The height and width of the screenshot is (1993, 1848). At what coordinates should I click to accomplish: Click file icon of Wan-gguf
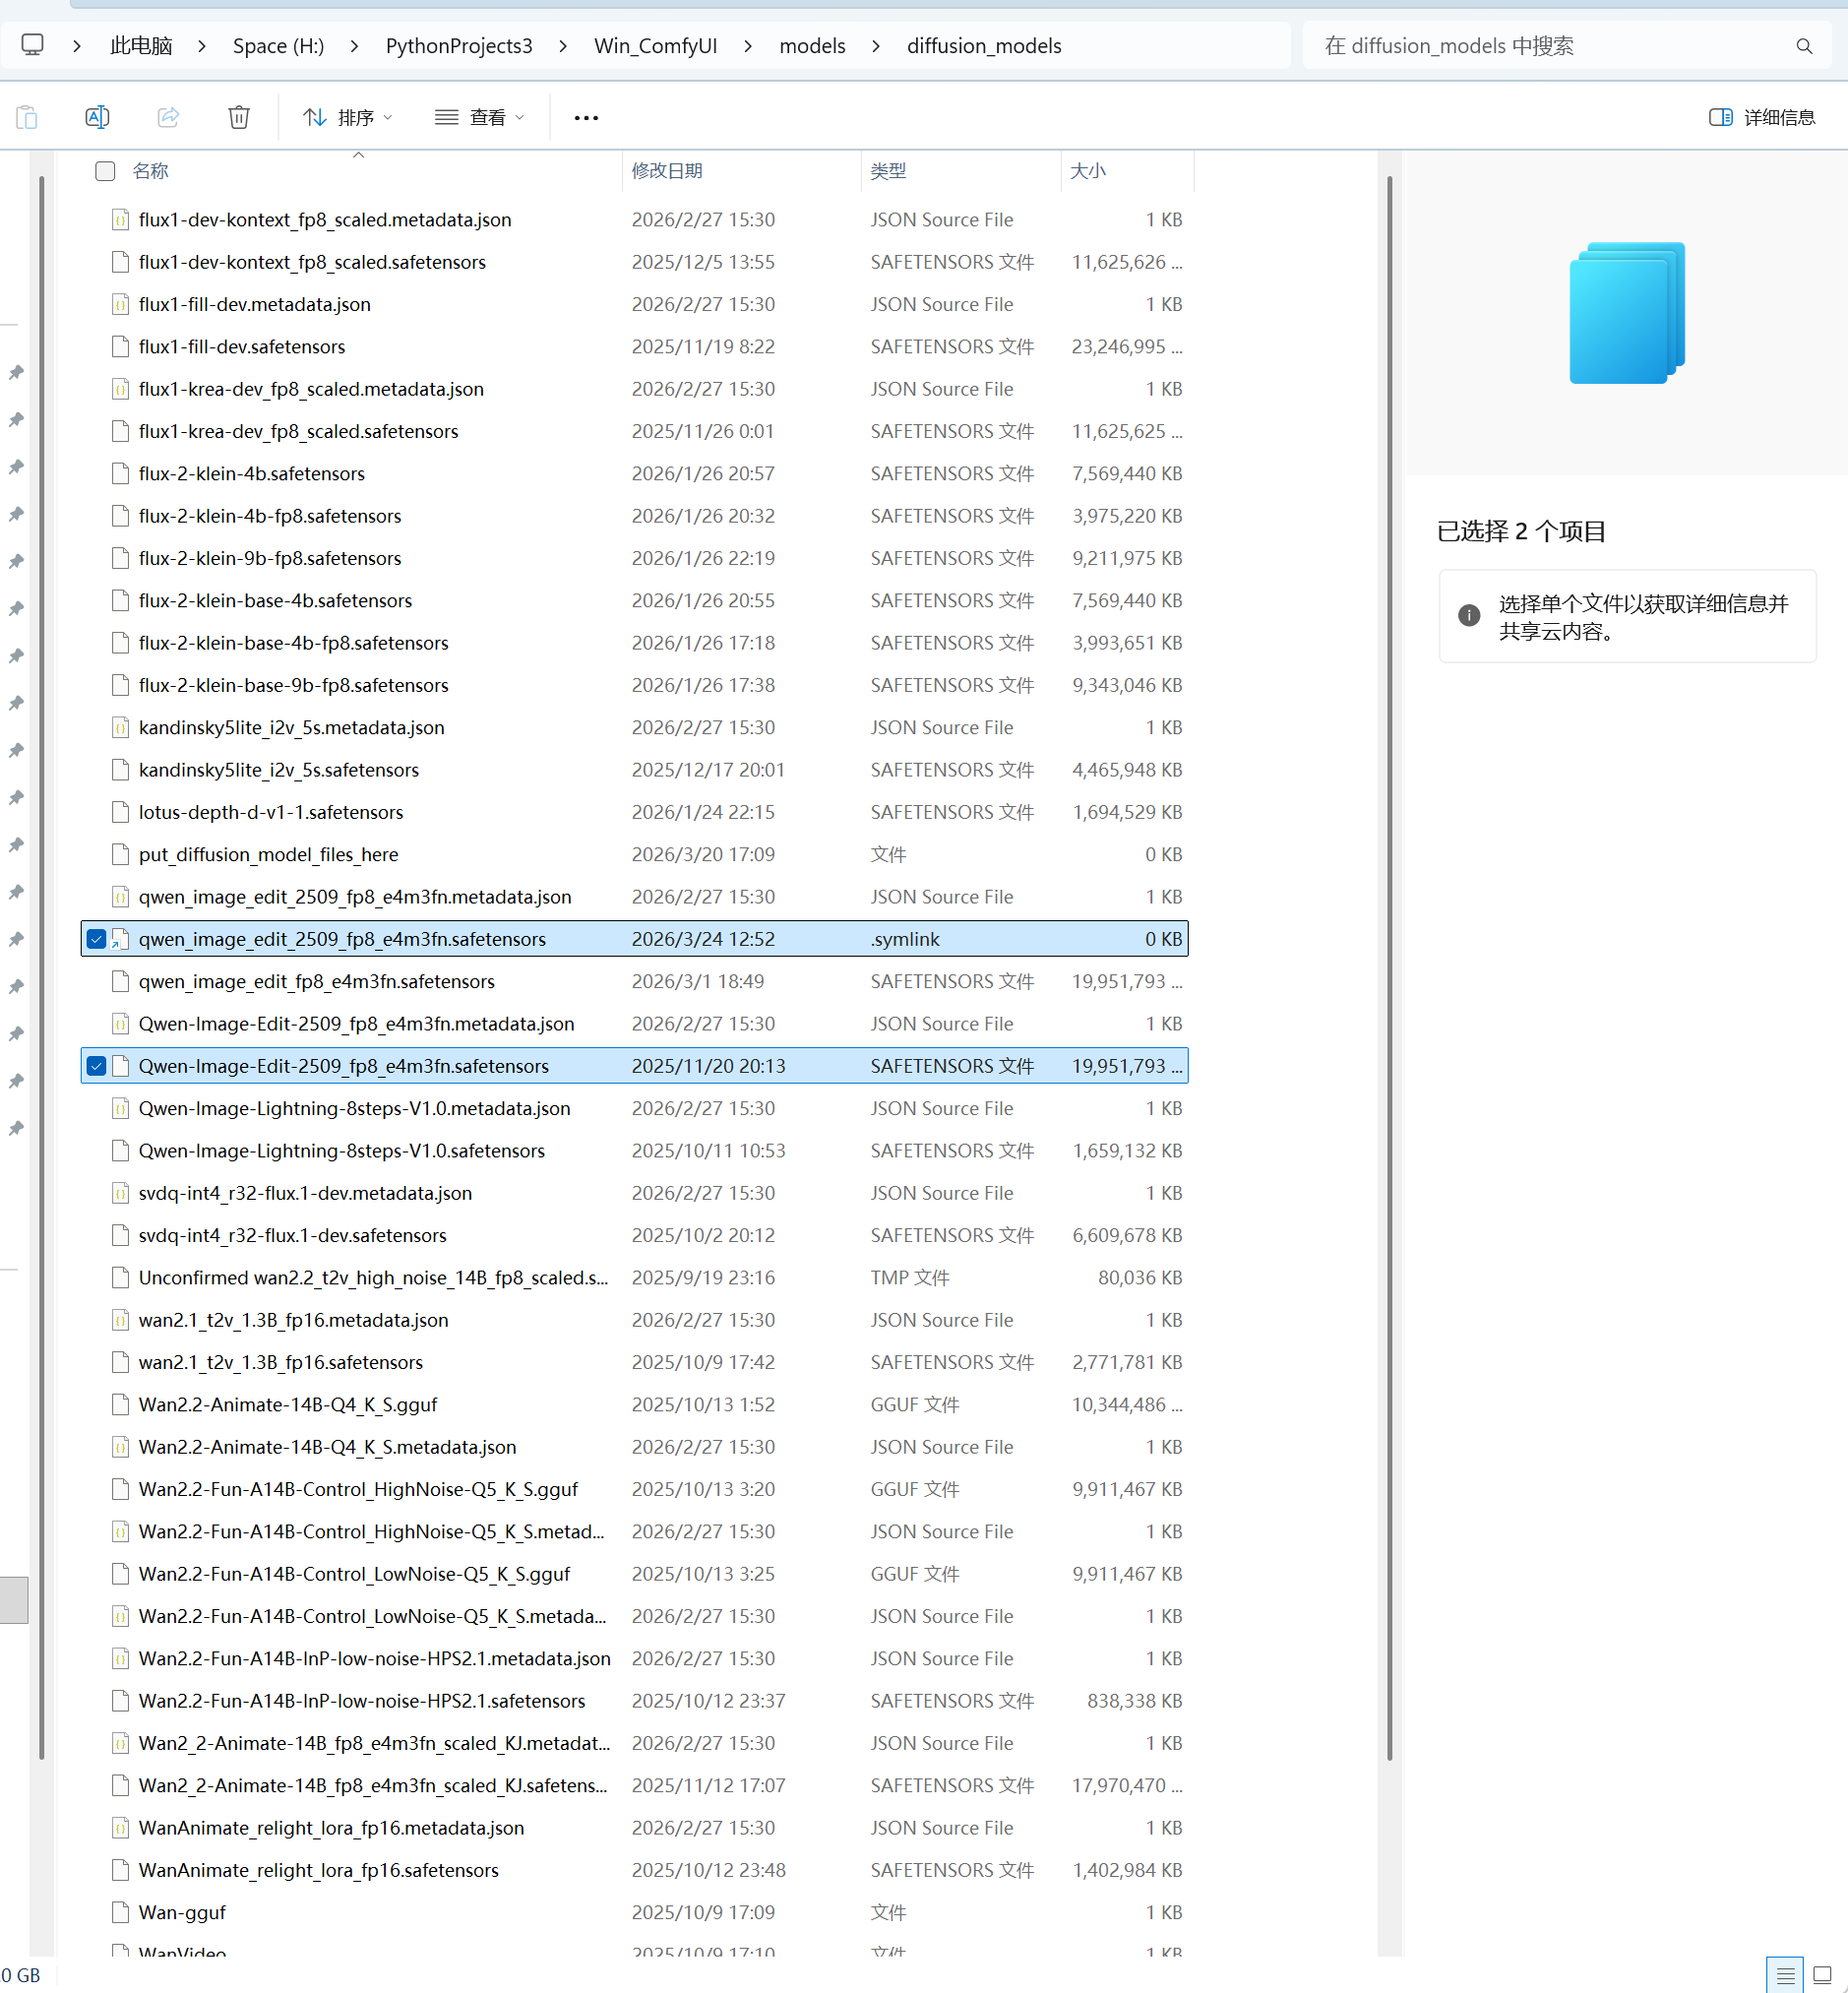tap(120, 1912)
